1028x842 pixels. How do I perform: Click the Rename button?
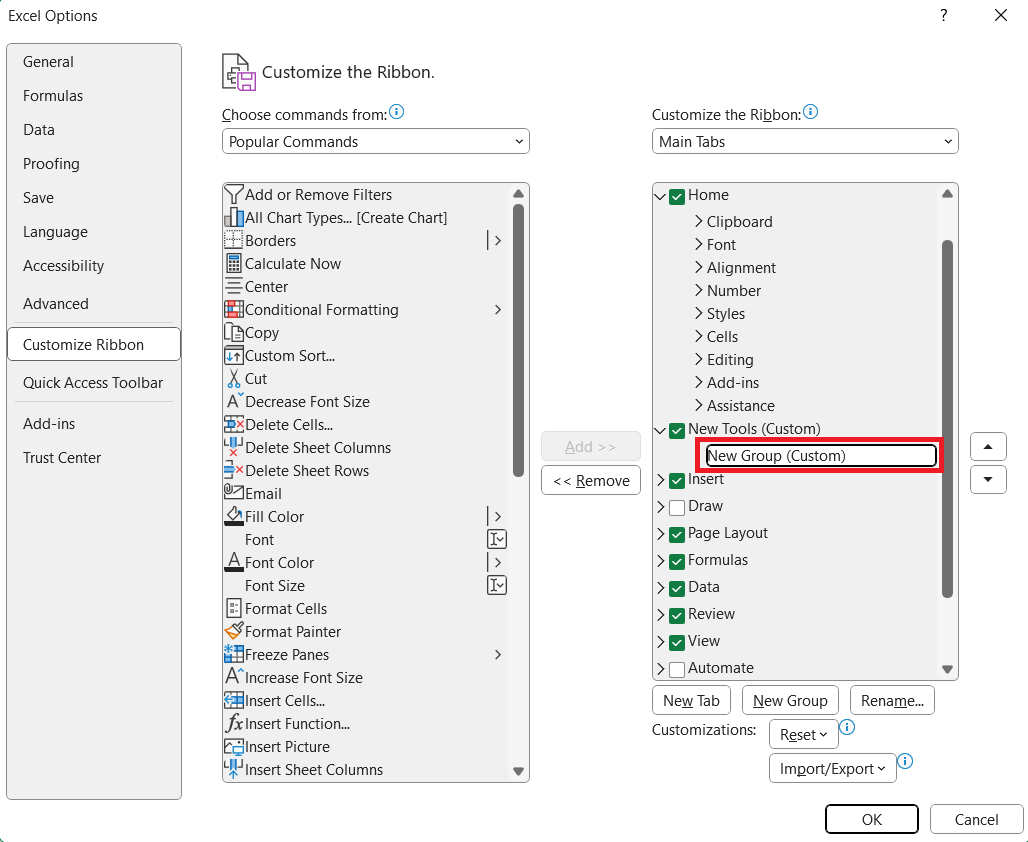(x=892, y=701)
